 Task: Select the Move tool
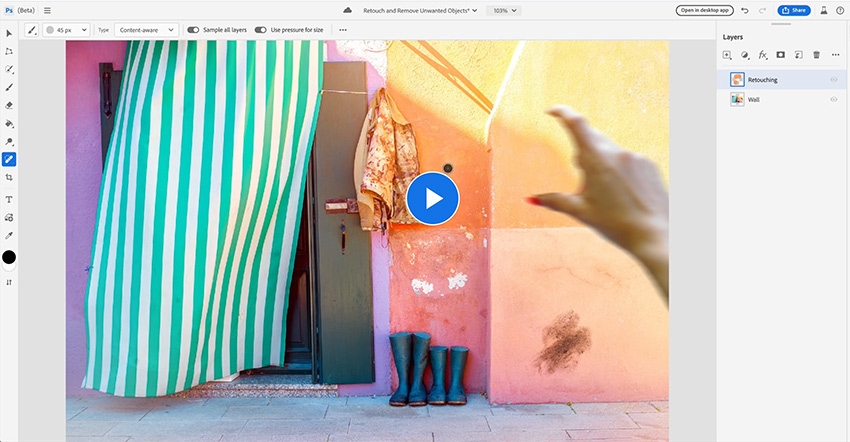click(x=9, y=33)
